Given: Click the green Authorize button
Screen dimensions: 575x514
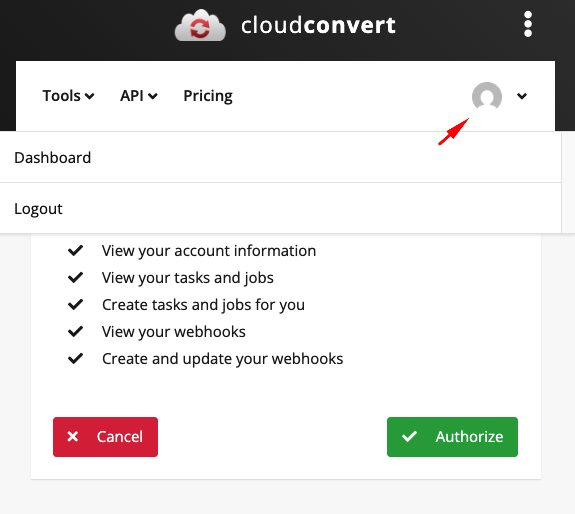Looking at the screenshot, I should (x=452, y=437).
